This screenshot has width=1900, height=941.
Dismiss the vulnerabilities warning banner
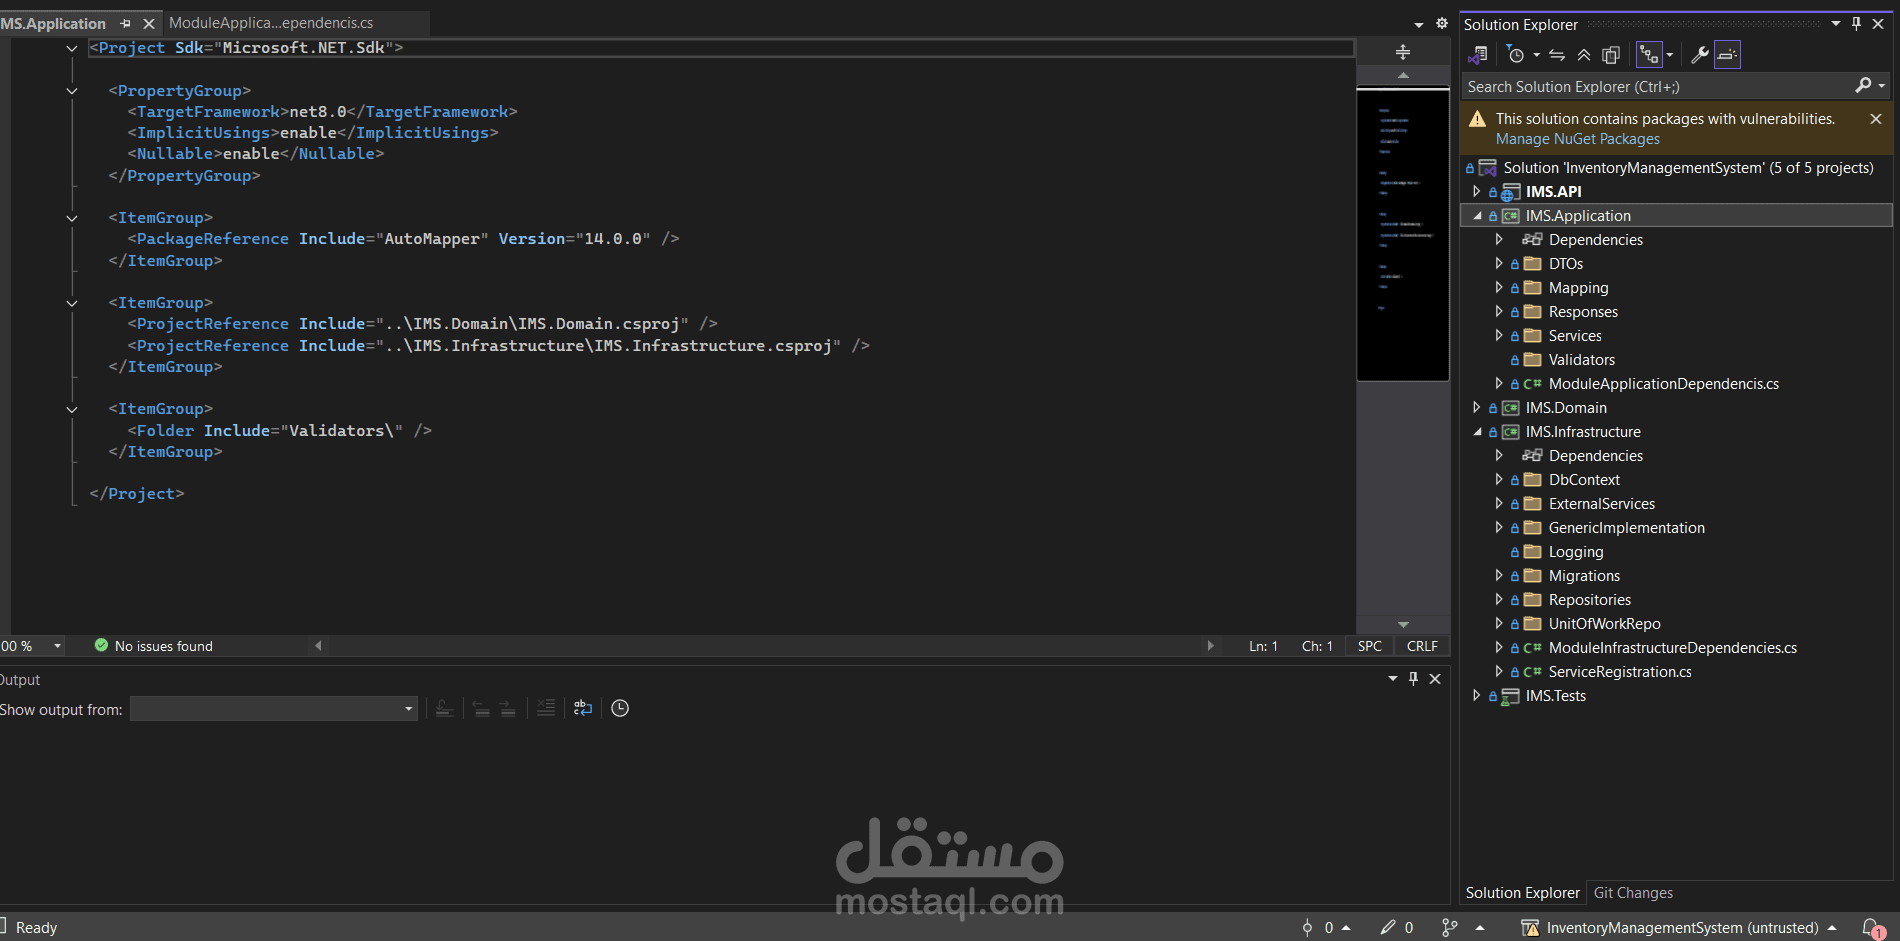(1876, 118)
